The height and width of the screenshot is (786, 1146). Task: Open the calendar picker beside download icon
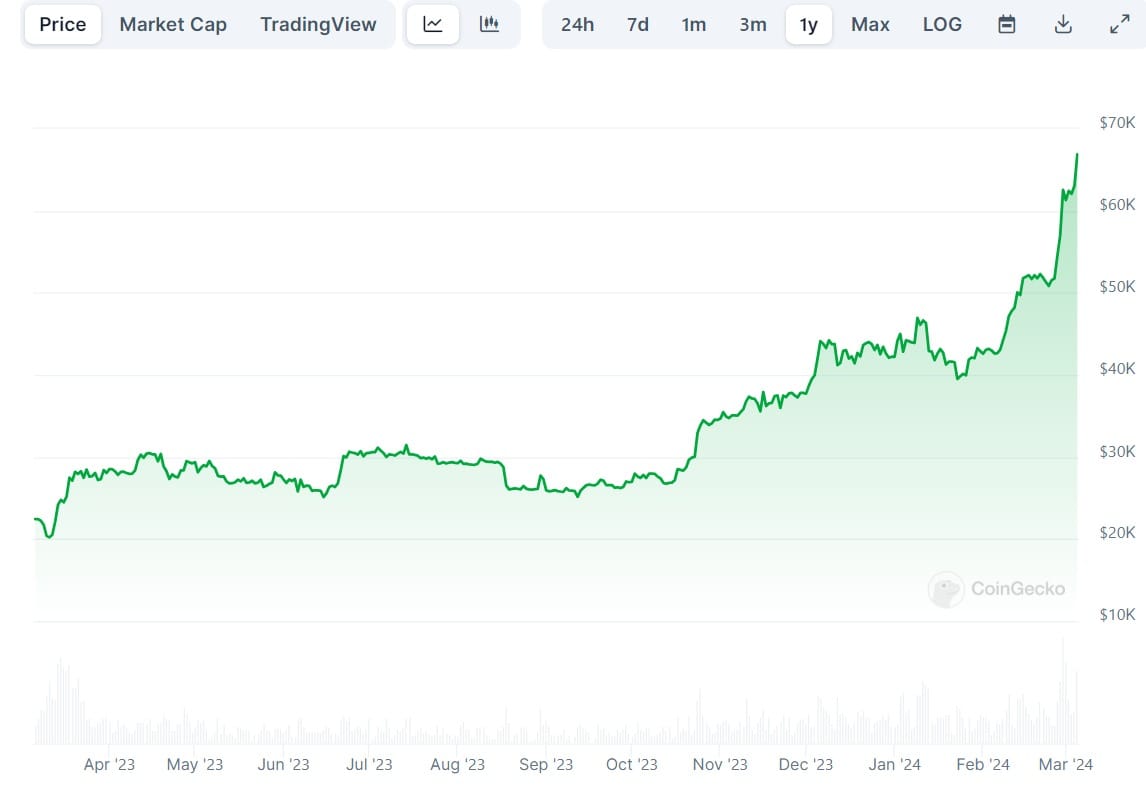pos(1007,23)
